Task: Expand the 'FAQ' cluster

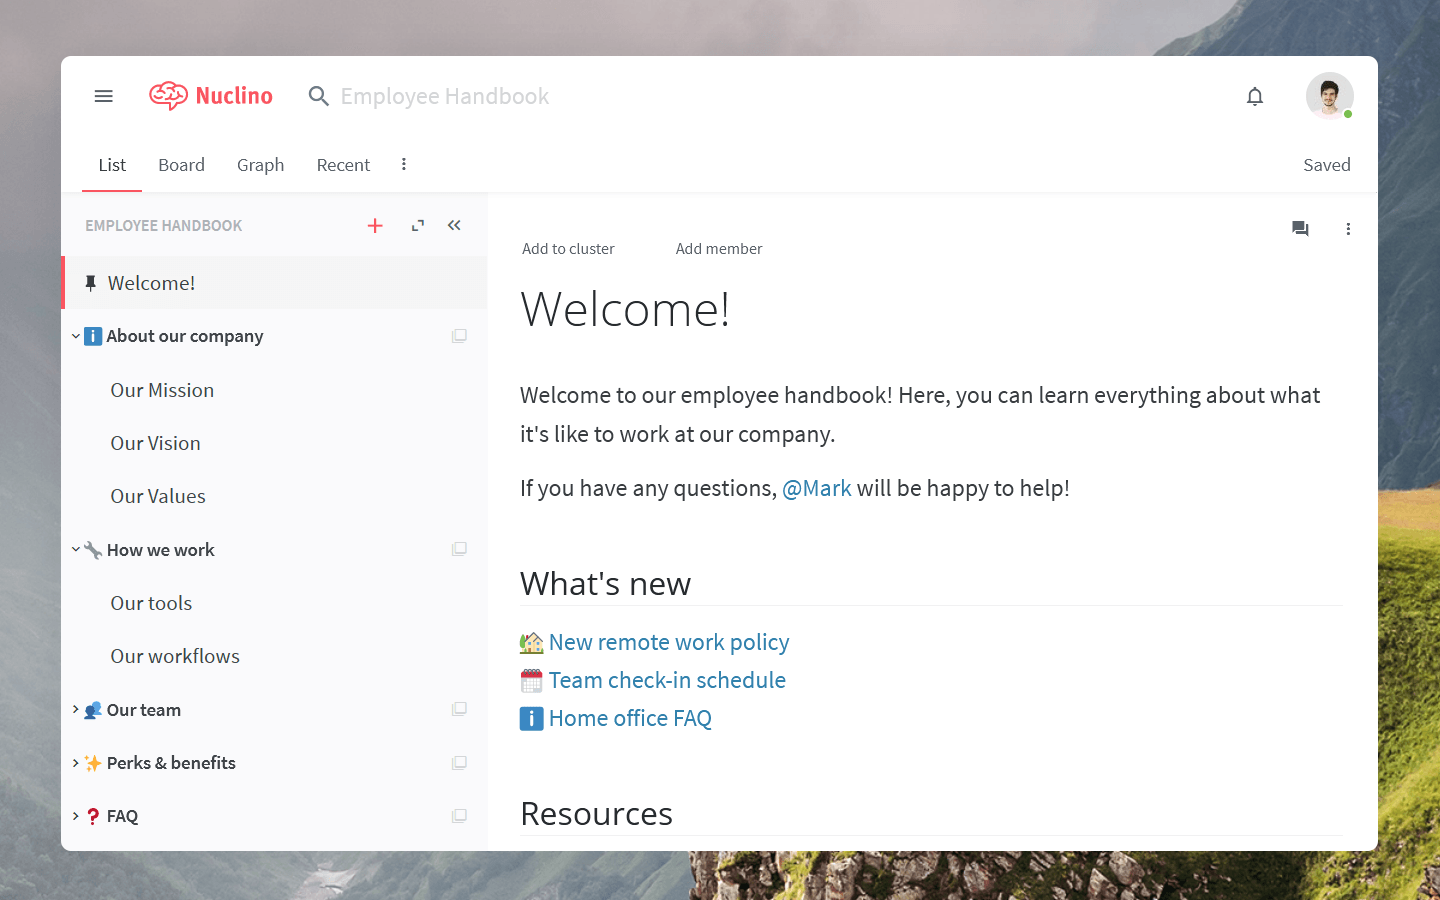Action: point(75,816)
